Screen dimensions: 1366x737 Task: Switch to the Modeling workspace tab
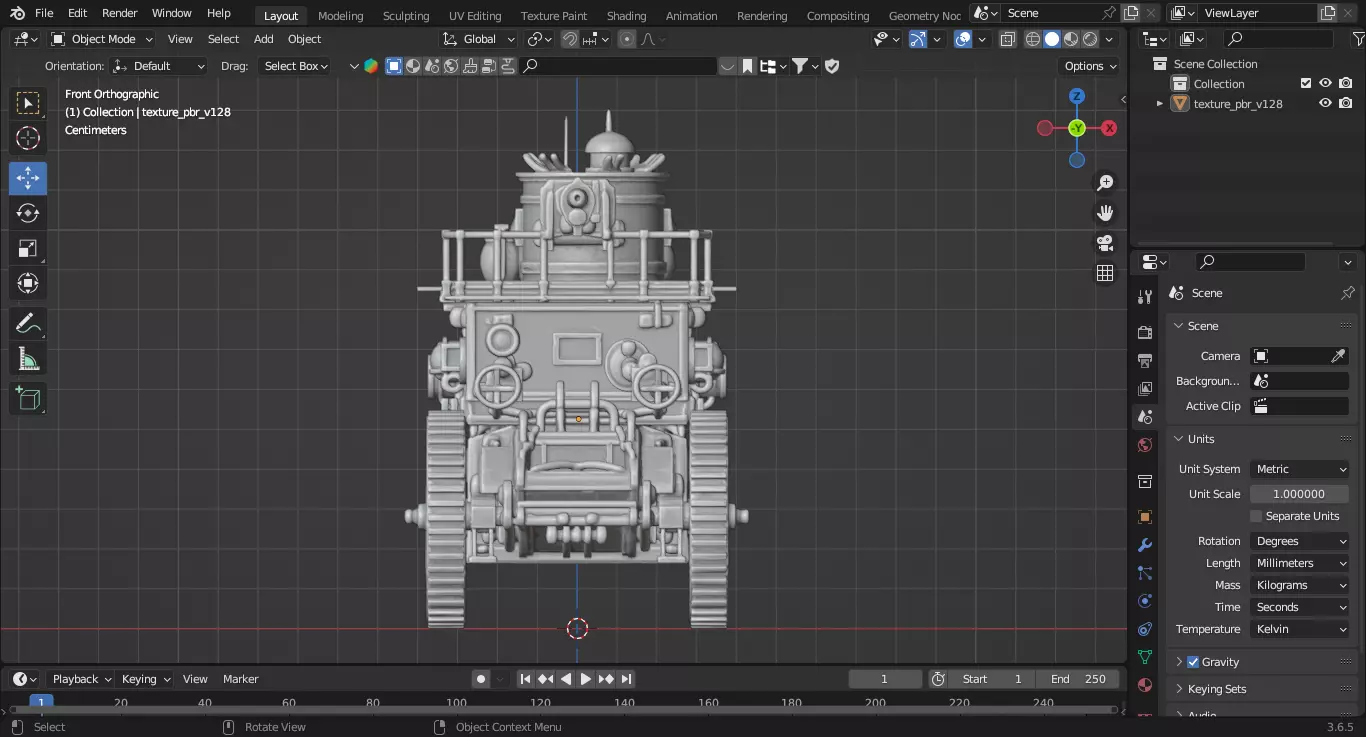[x=341, y=16]
